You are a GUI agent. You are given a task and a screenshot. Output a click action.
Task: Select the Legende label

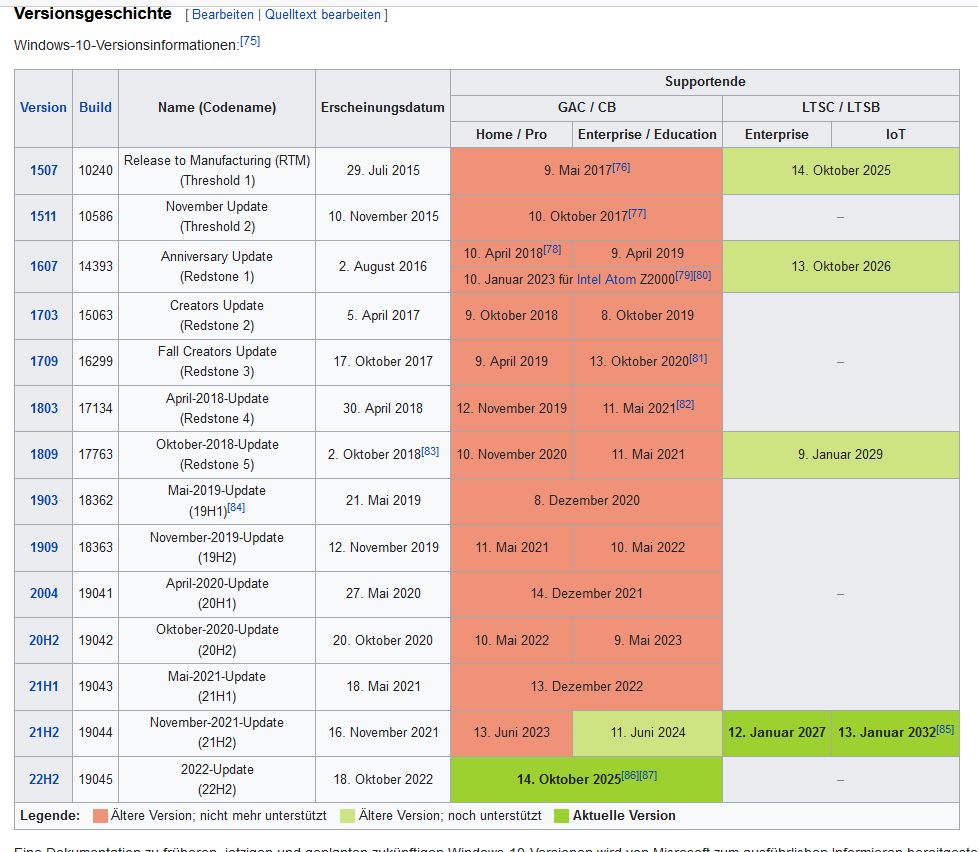tap(50, 816)
